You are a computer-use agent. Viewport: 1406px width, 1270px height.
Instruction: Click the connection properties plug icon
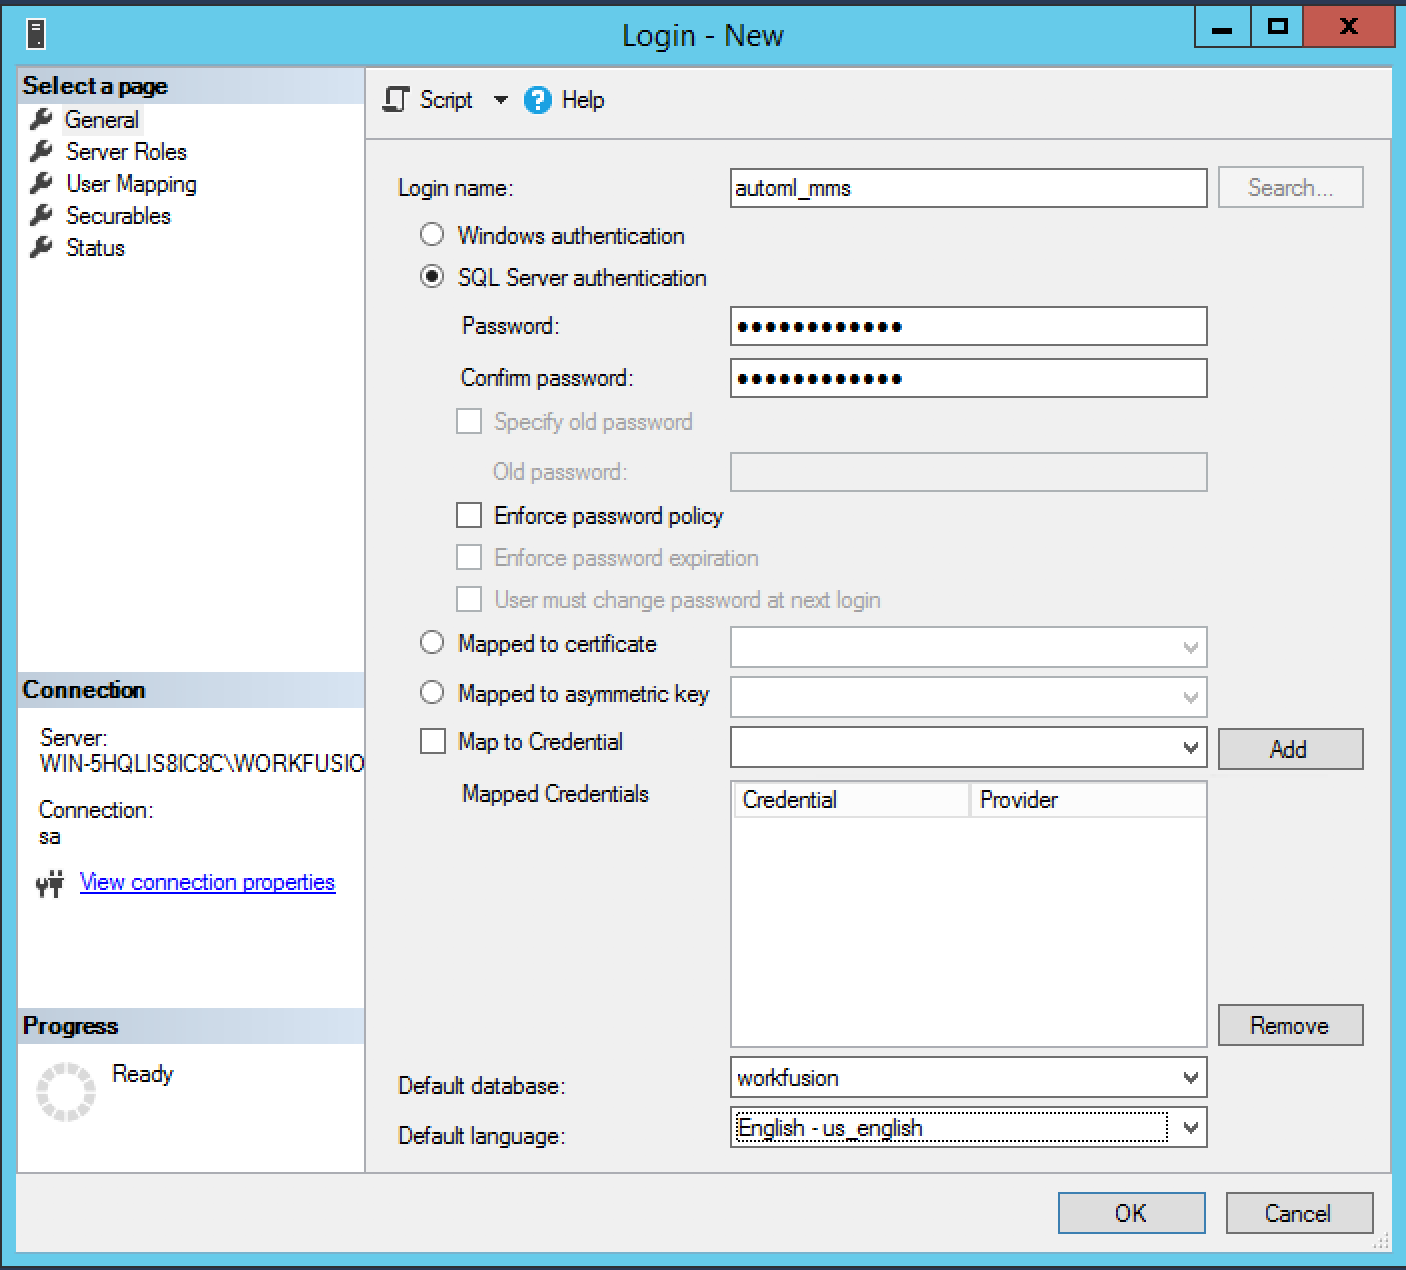(x=50, y=883)
